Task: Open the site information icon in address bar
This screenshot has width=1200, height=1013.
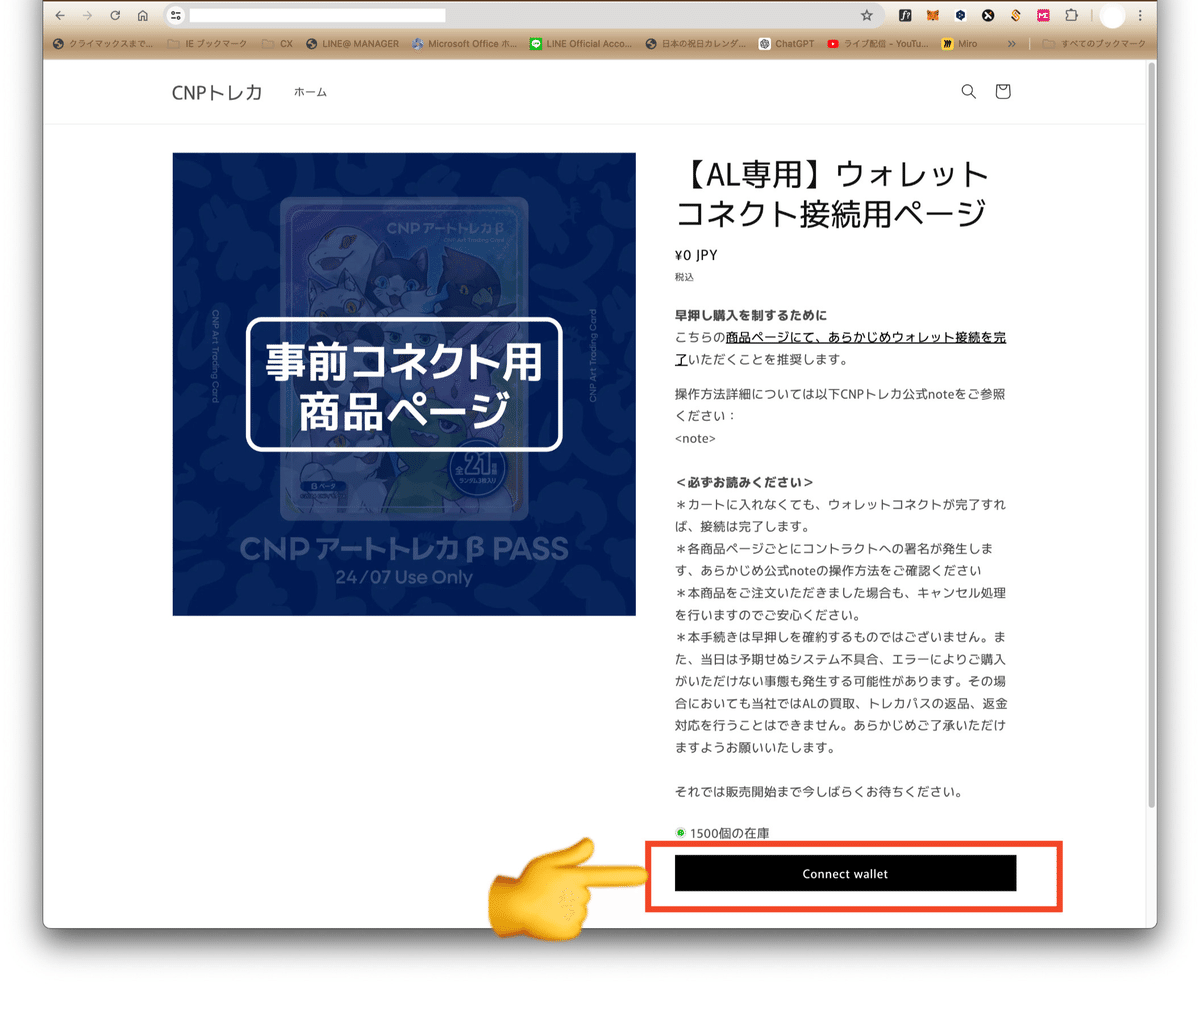Action: [x=176, y=15]
